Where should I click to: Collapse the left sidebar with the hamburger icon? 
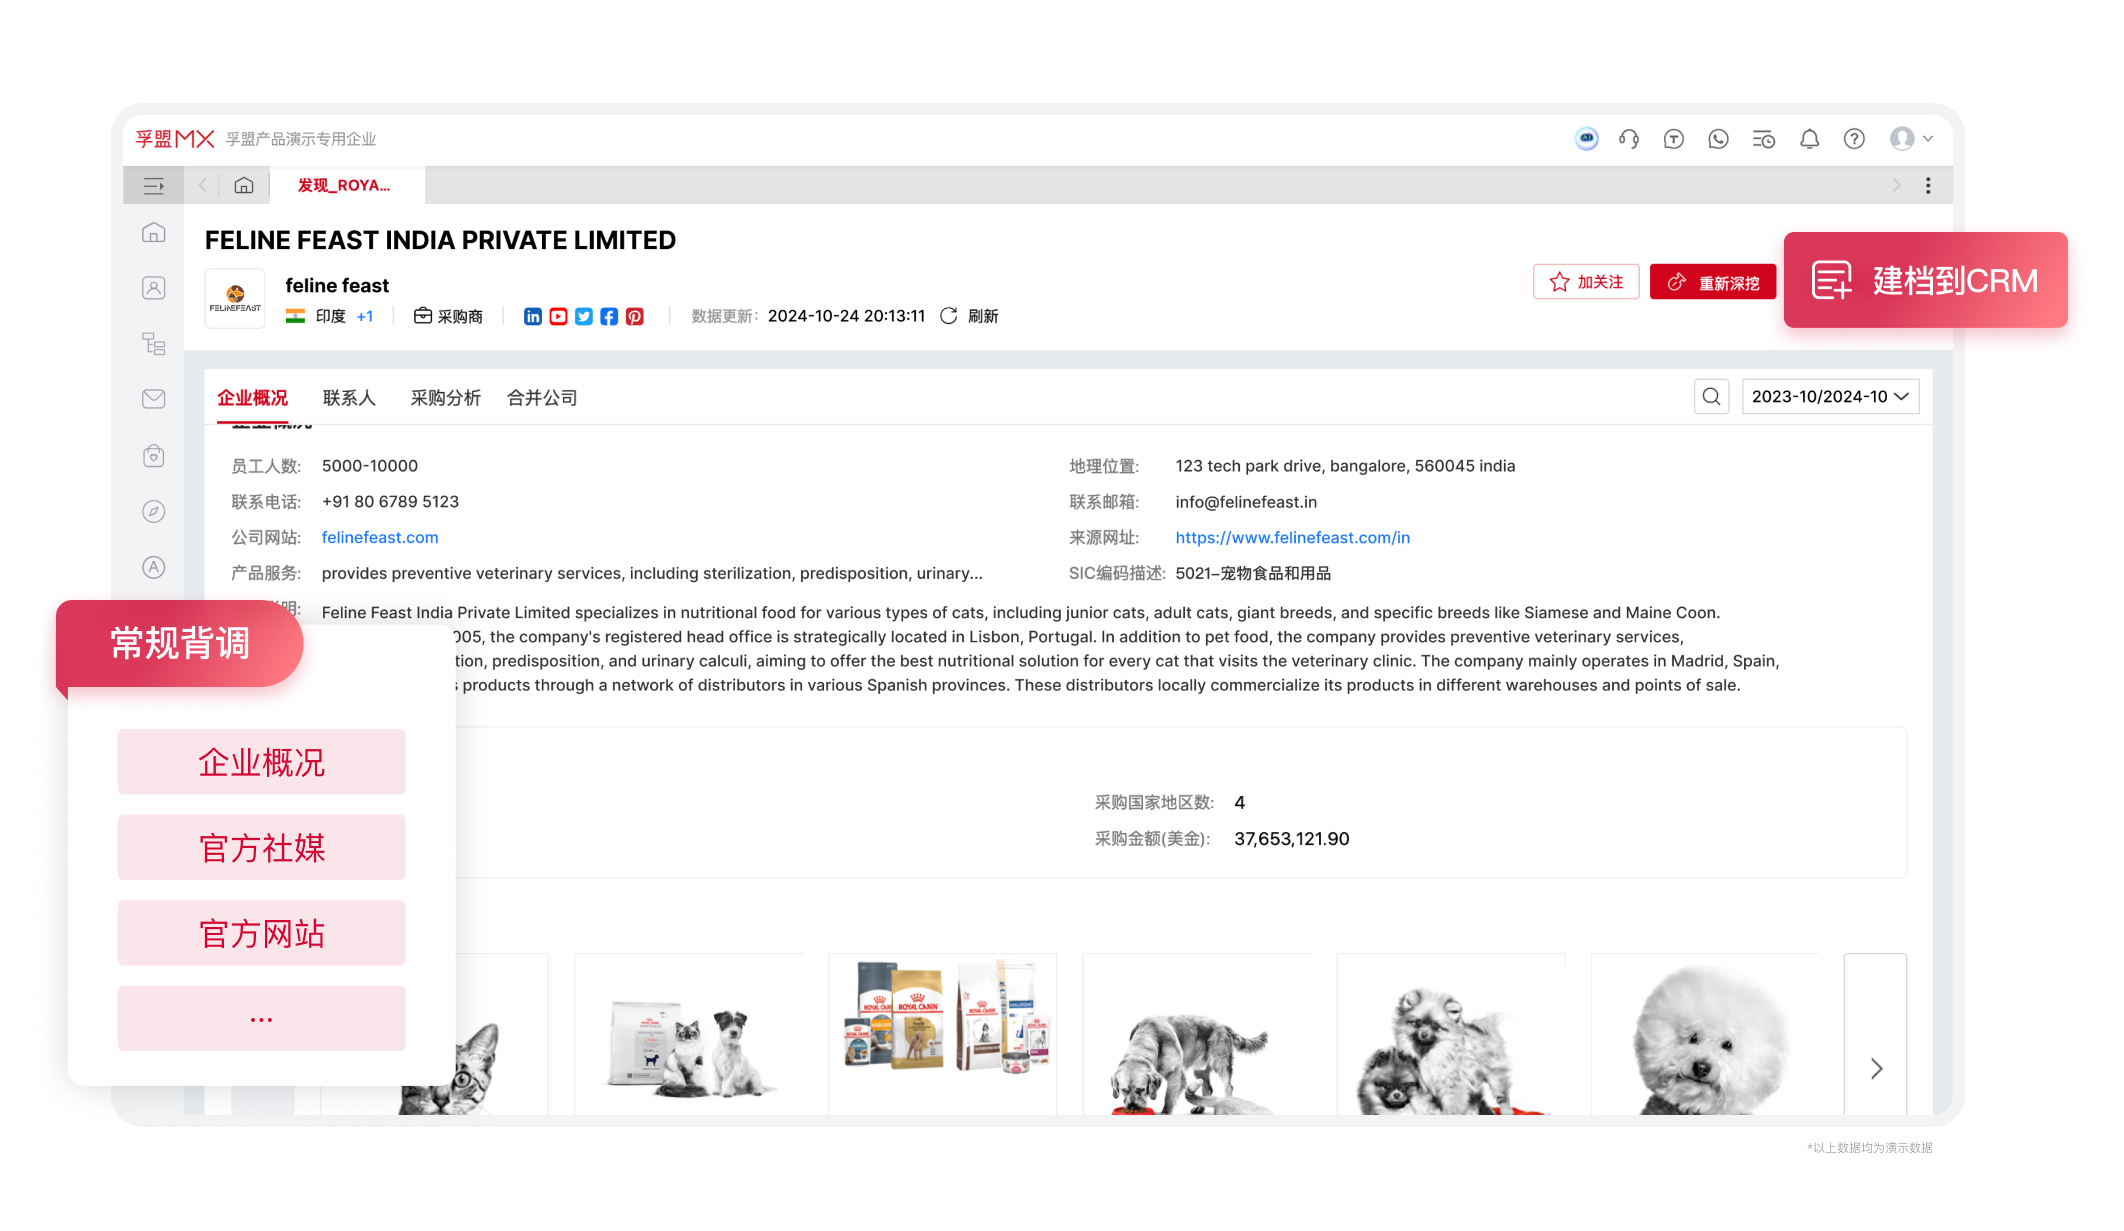(x=153, y=185)
